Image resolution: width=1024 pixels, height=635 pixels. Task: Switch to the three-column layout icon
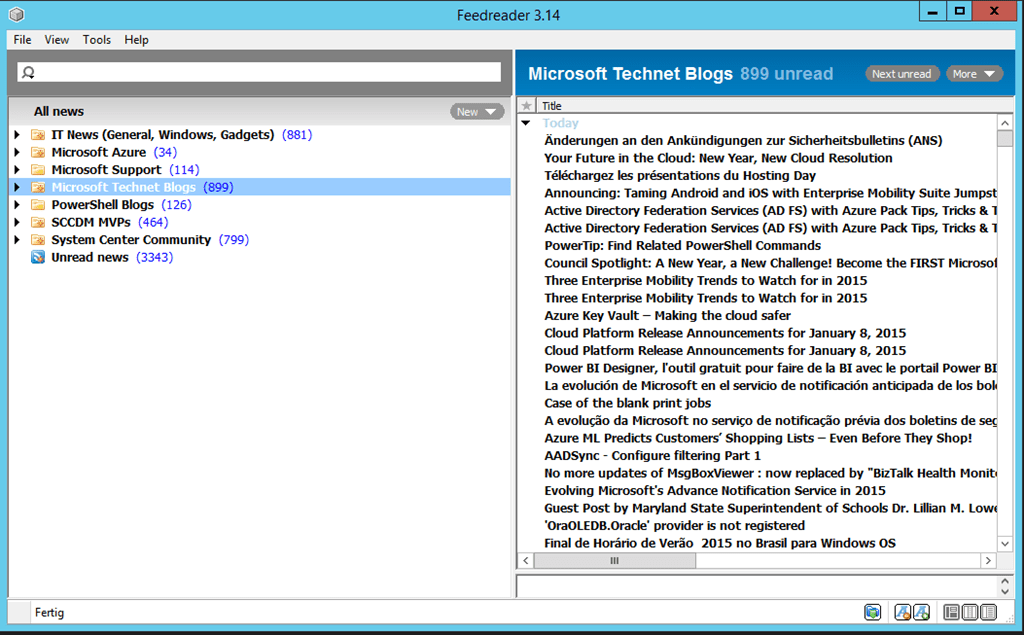click(970, 612)
